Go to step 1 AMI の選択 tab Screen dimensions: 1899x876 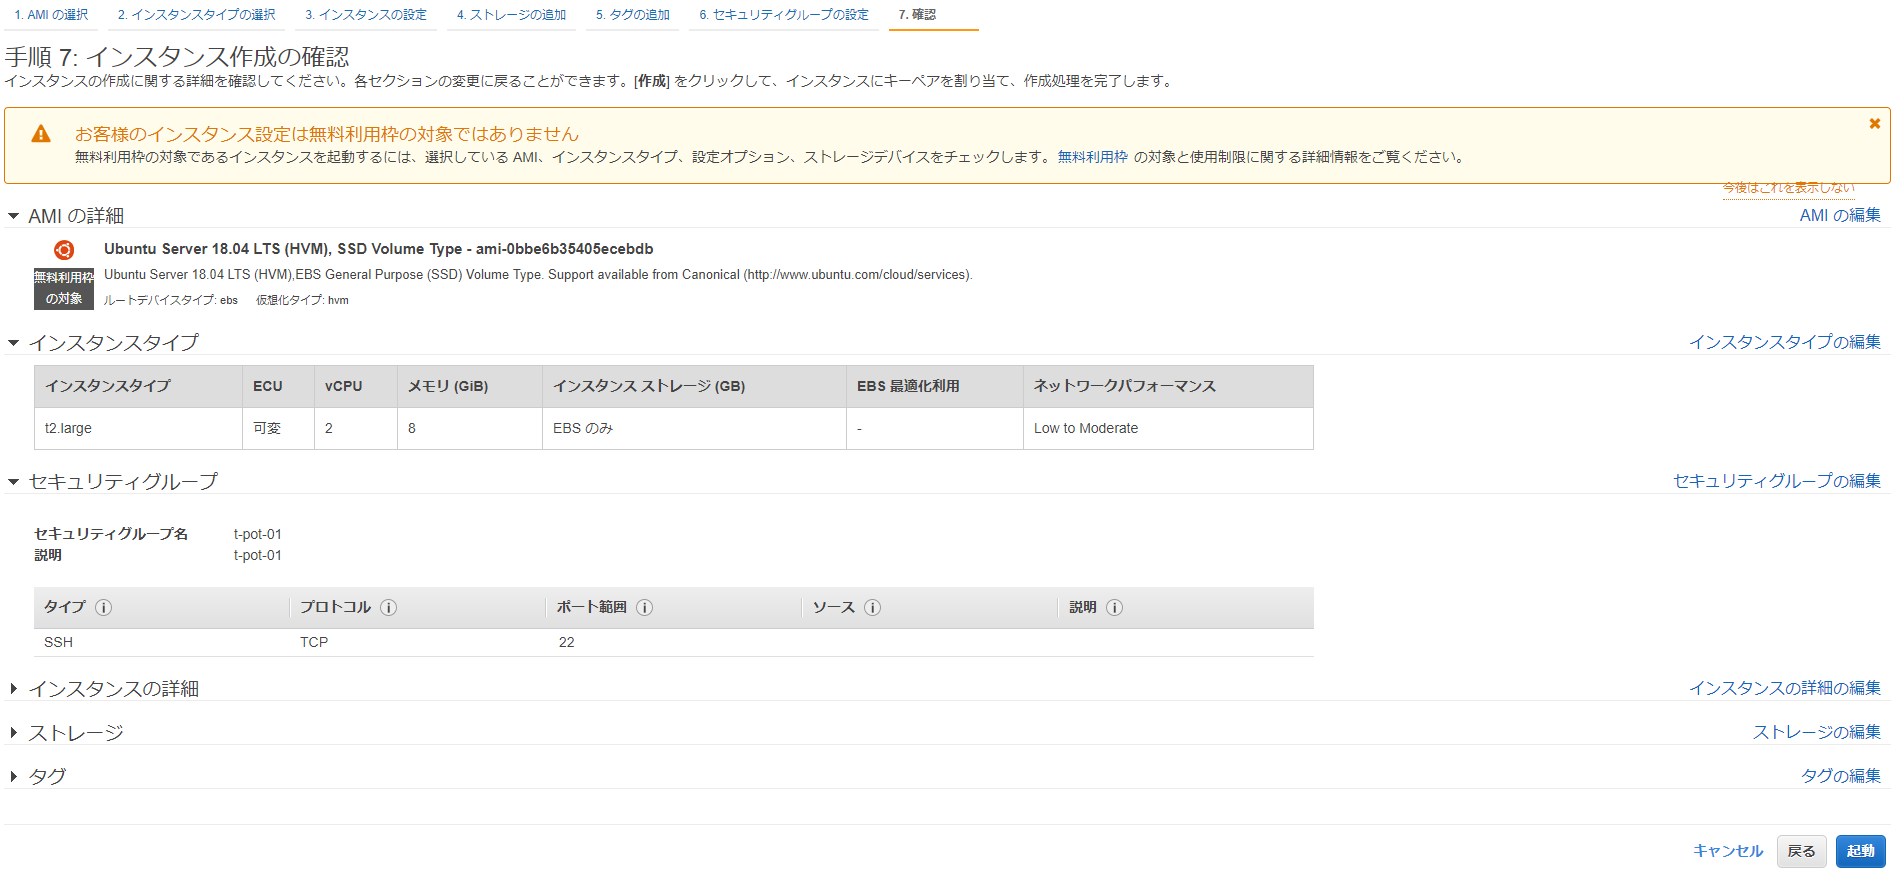click(51, 15)
